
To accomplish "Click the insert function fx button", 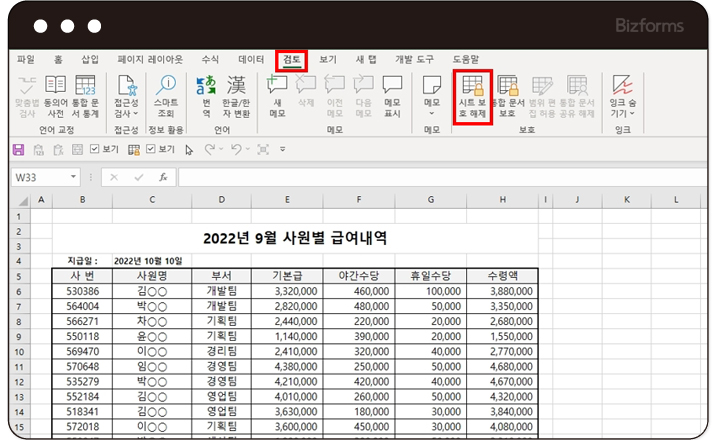I will 162,177.
